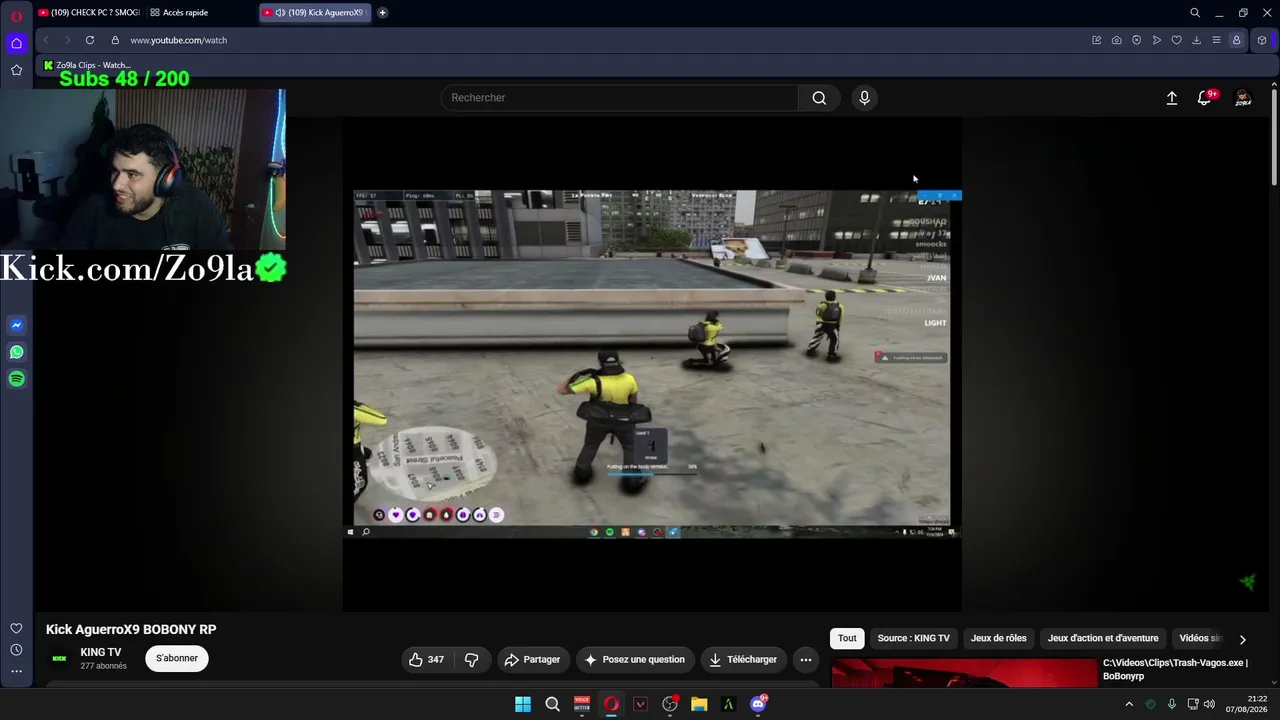Open the bookmarks star in Opera sidebar
This screenshot has height=720, width=1280.
click(x=16, y=70)
